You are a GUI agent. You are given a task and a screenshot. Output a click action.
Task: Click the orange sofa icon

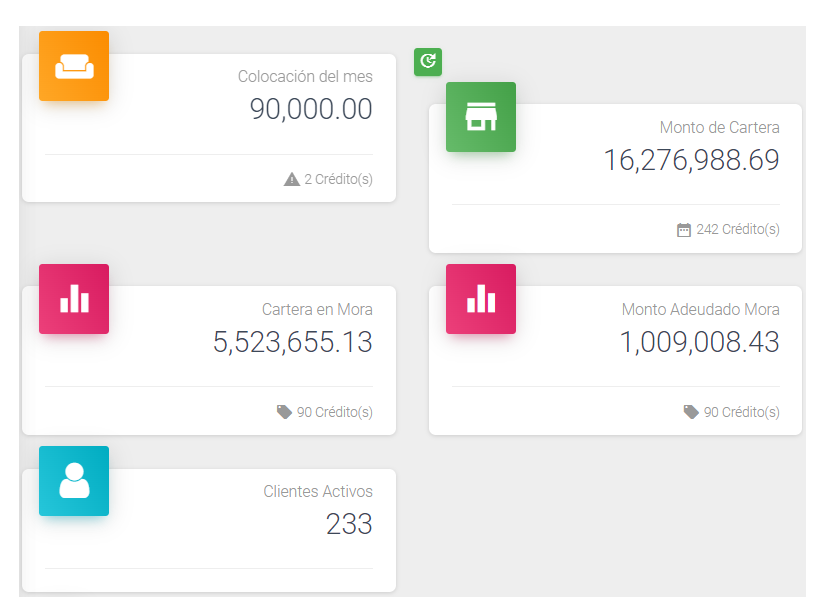(x=74, y=66)
